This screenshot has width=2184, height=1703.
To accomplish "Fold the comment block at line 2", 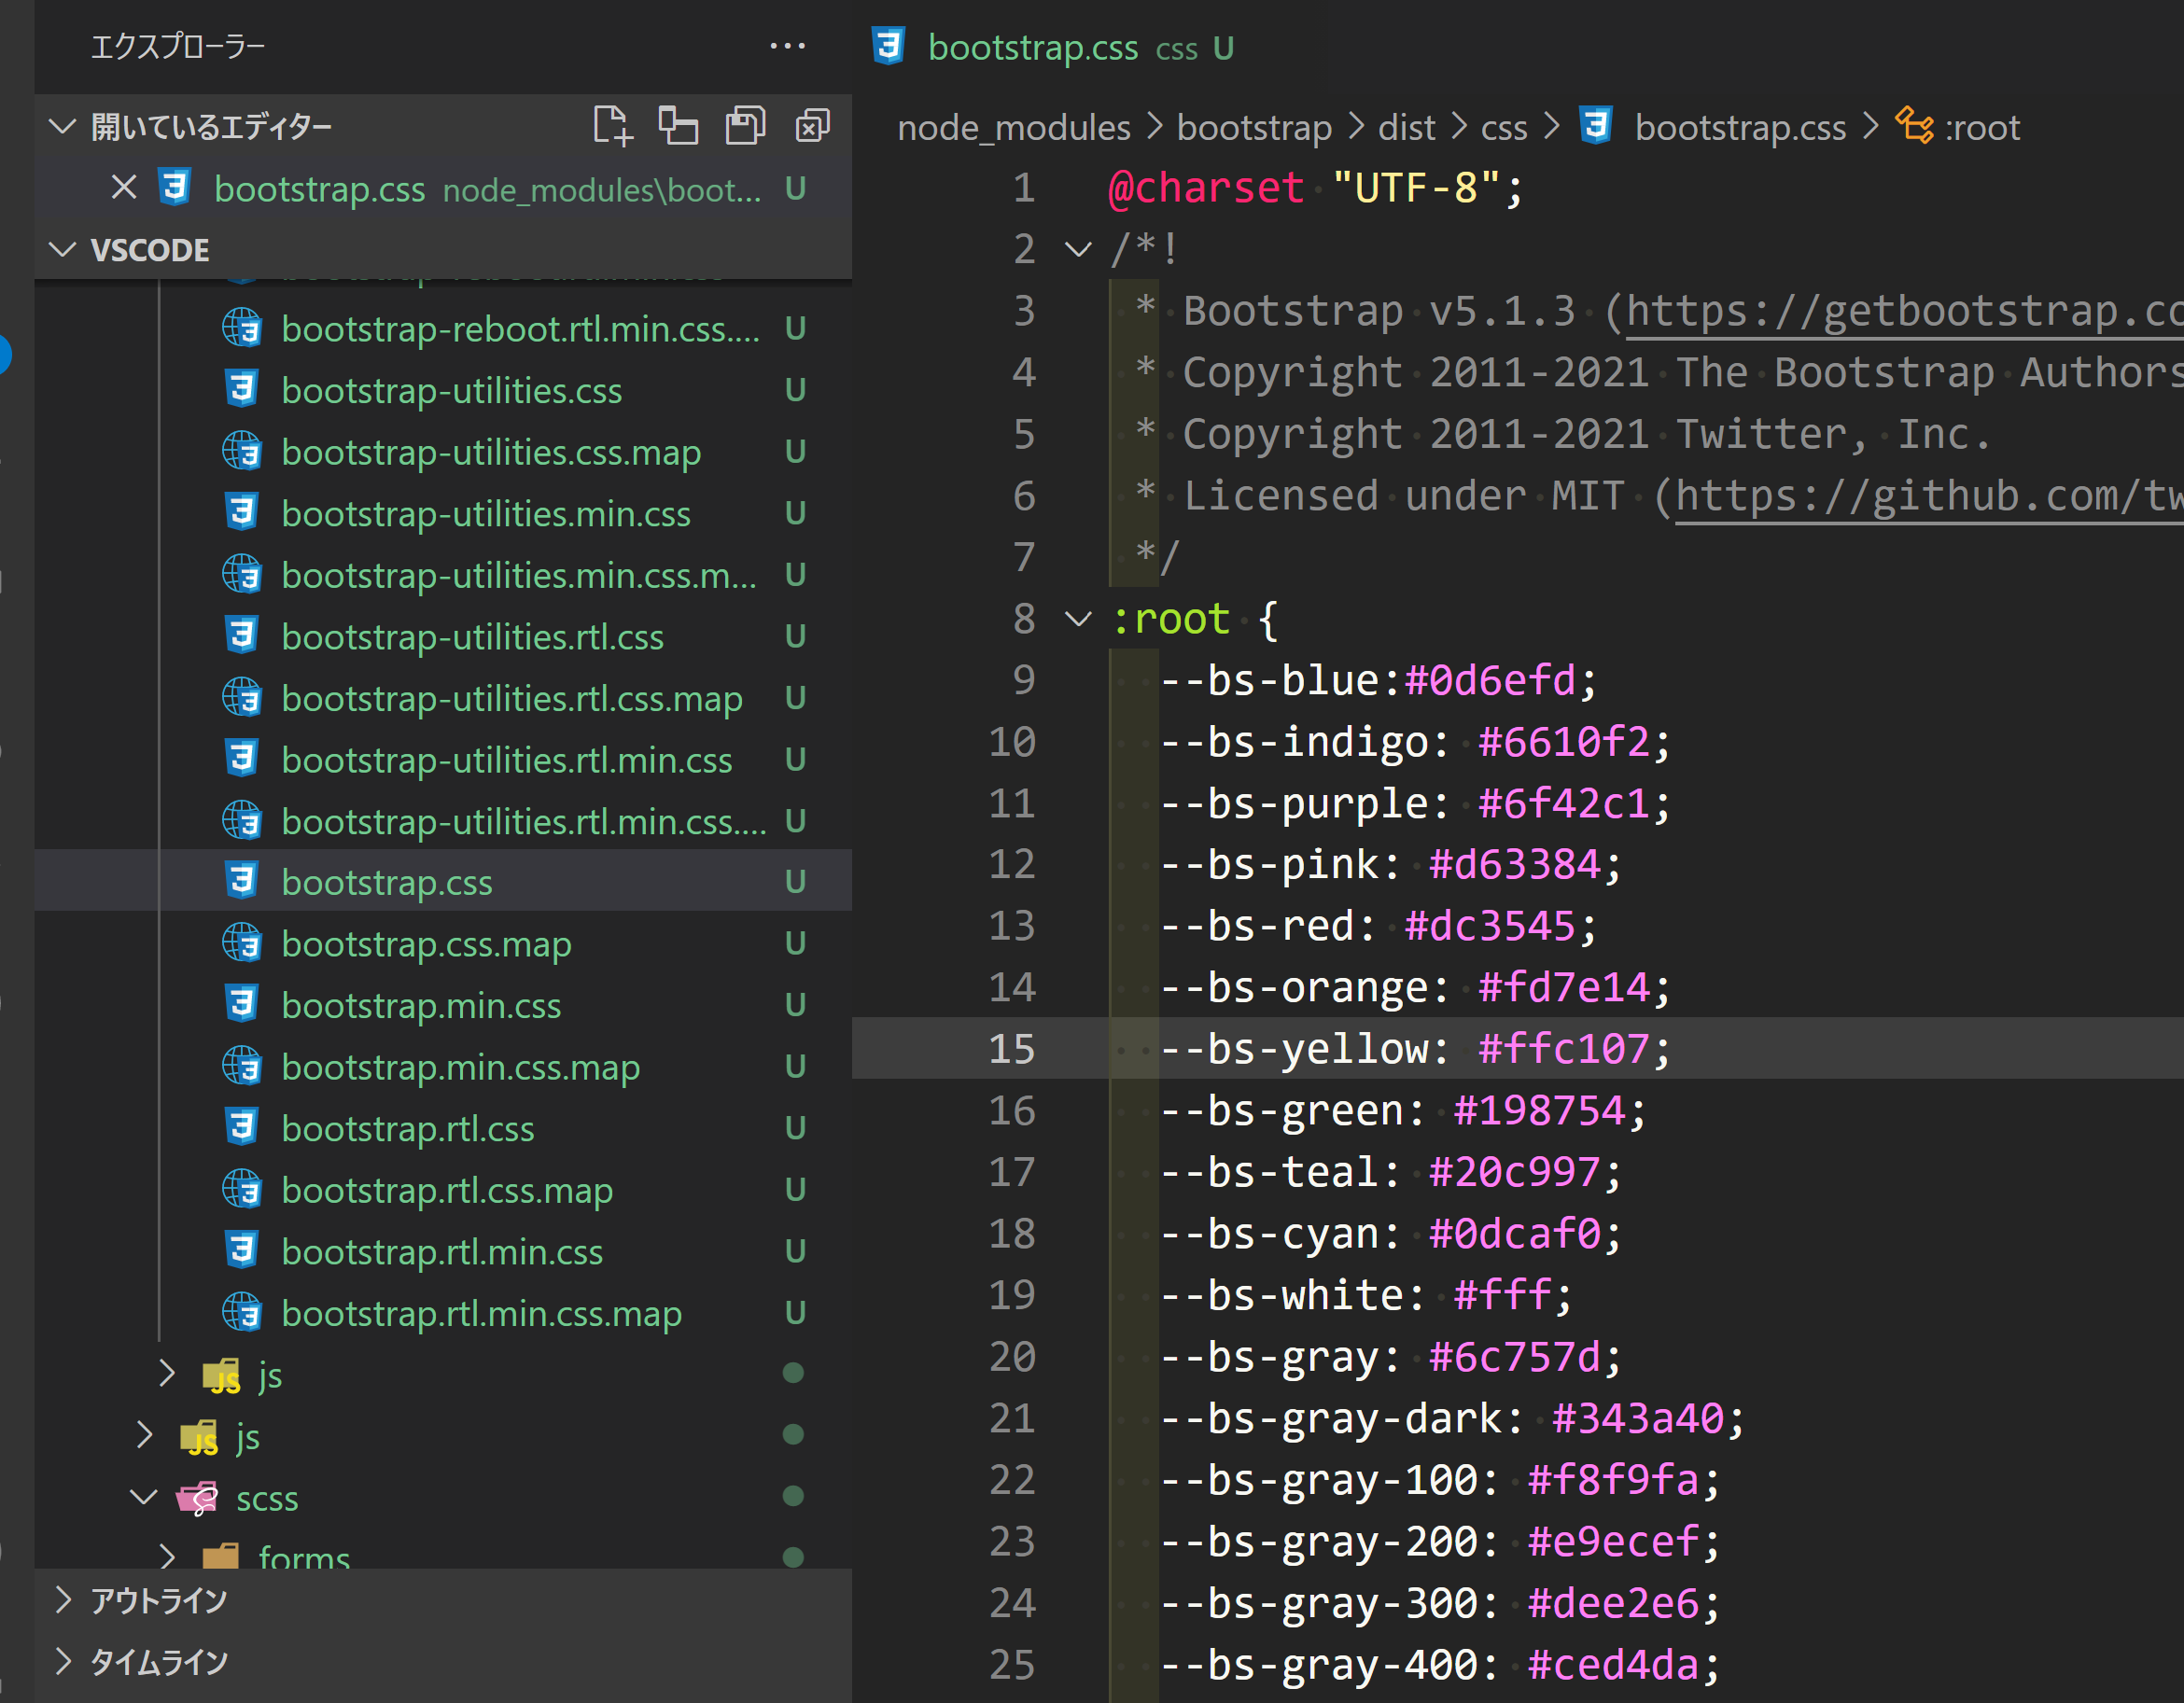I will coord(1078,249).
